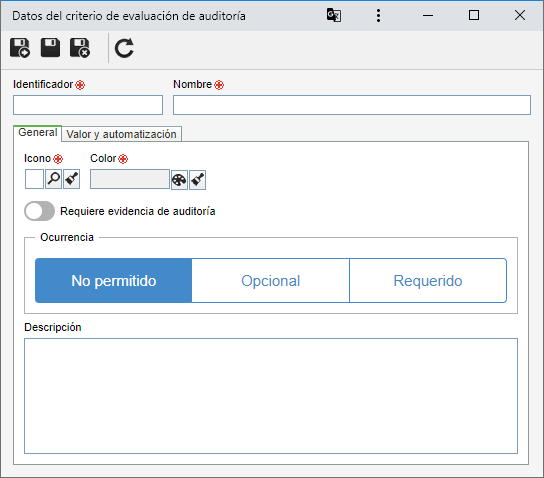544x478 pixels.
Task: Click the translate icon in the title bar
Action: click(x=334, y=15)
